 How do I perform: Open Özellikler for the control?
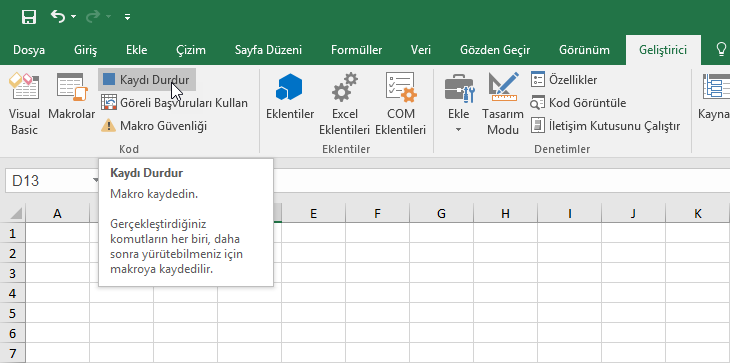coord(564,80)
